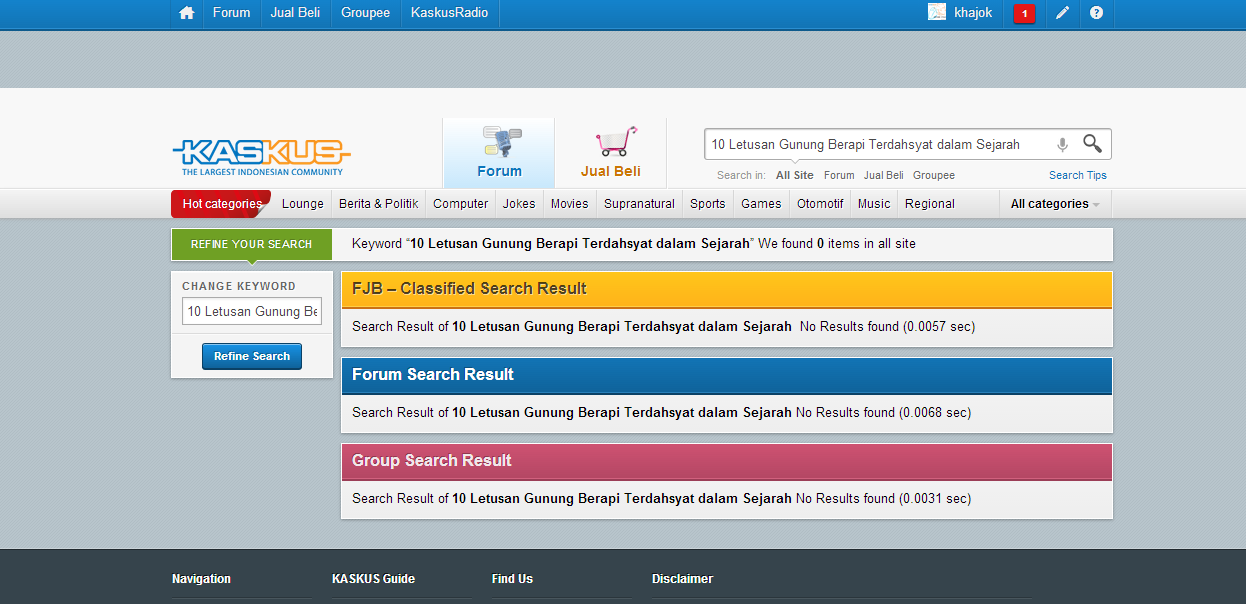Open Groupee in the top bar

tap(365, 13)
